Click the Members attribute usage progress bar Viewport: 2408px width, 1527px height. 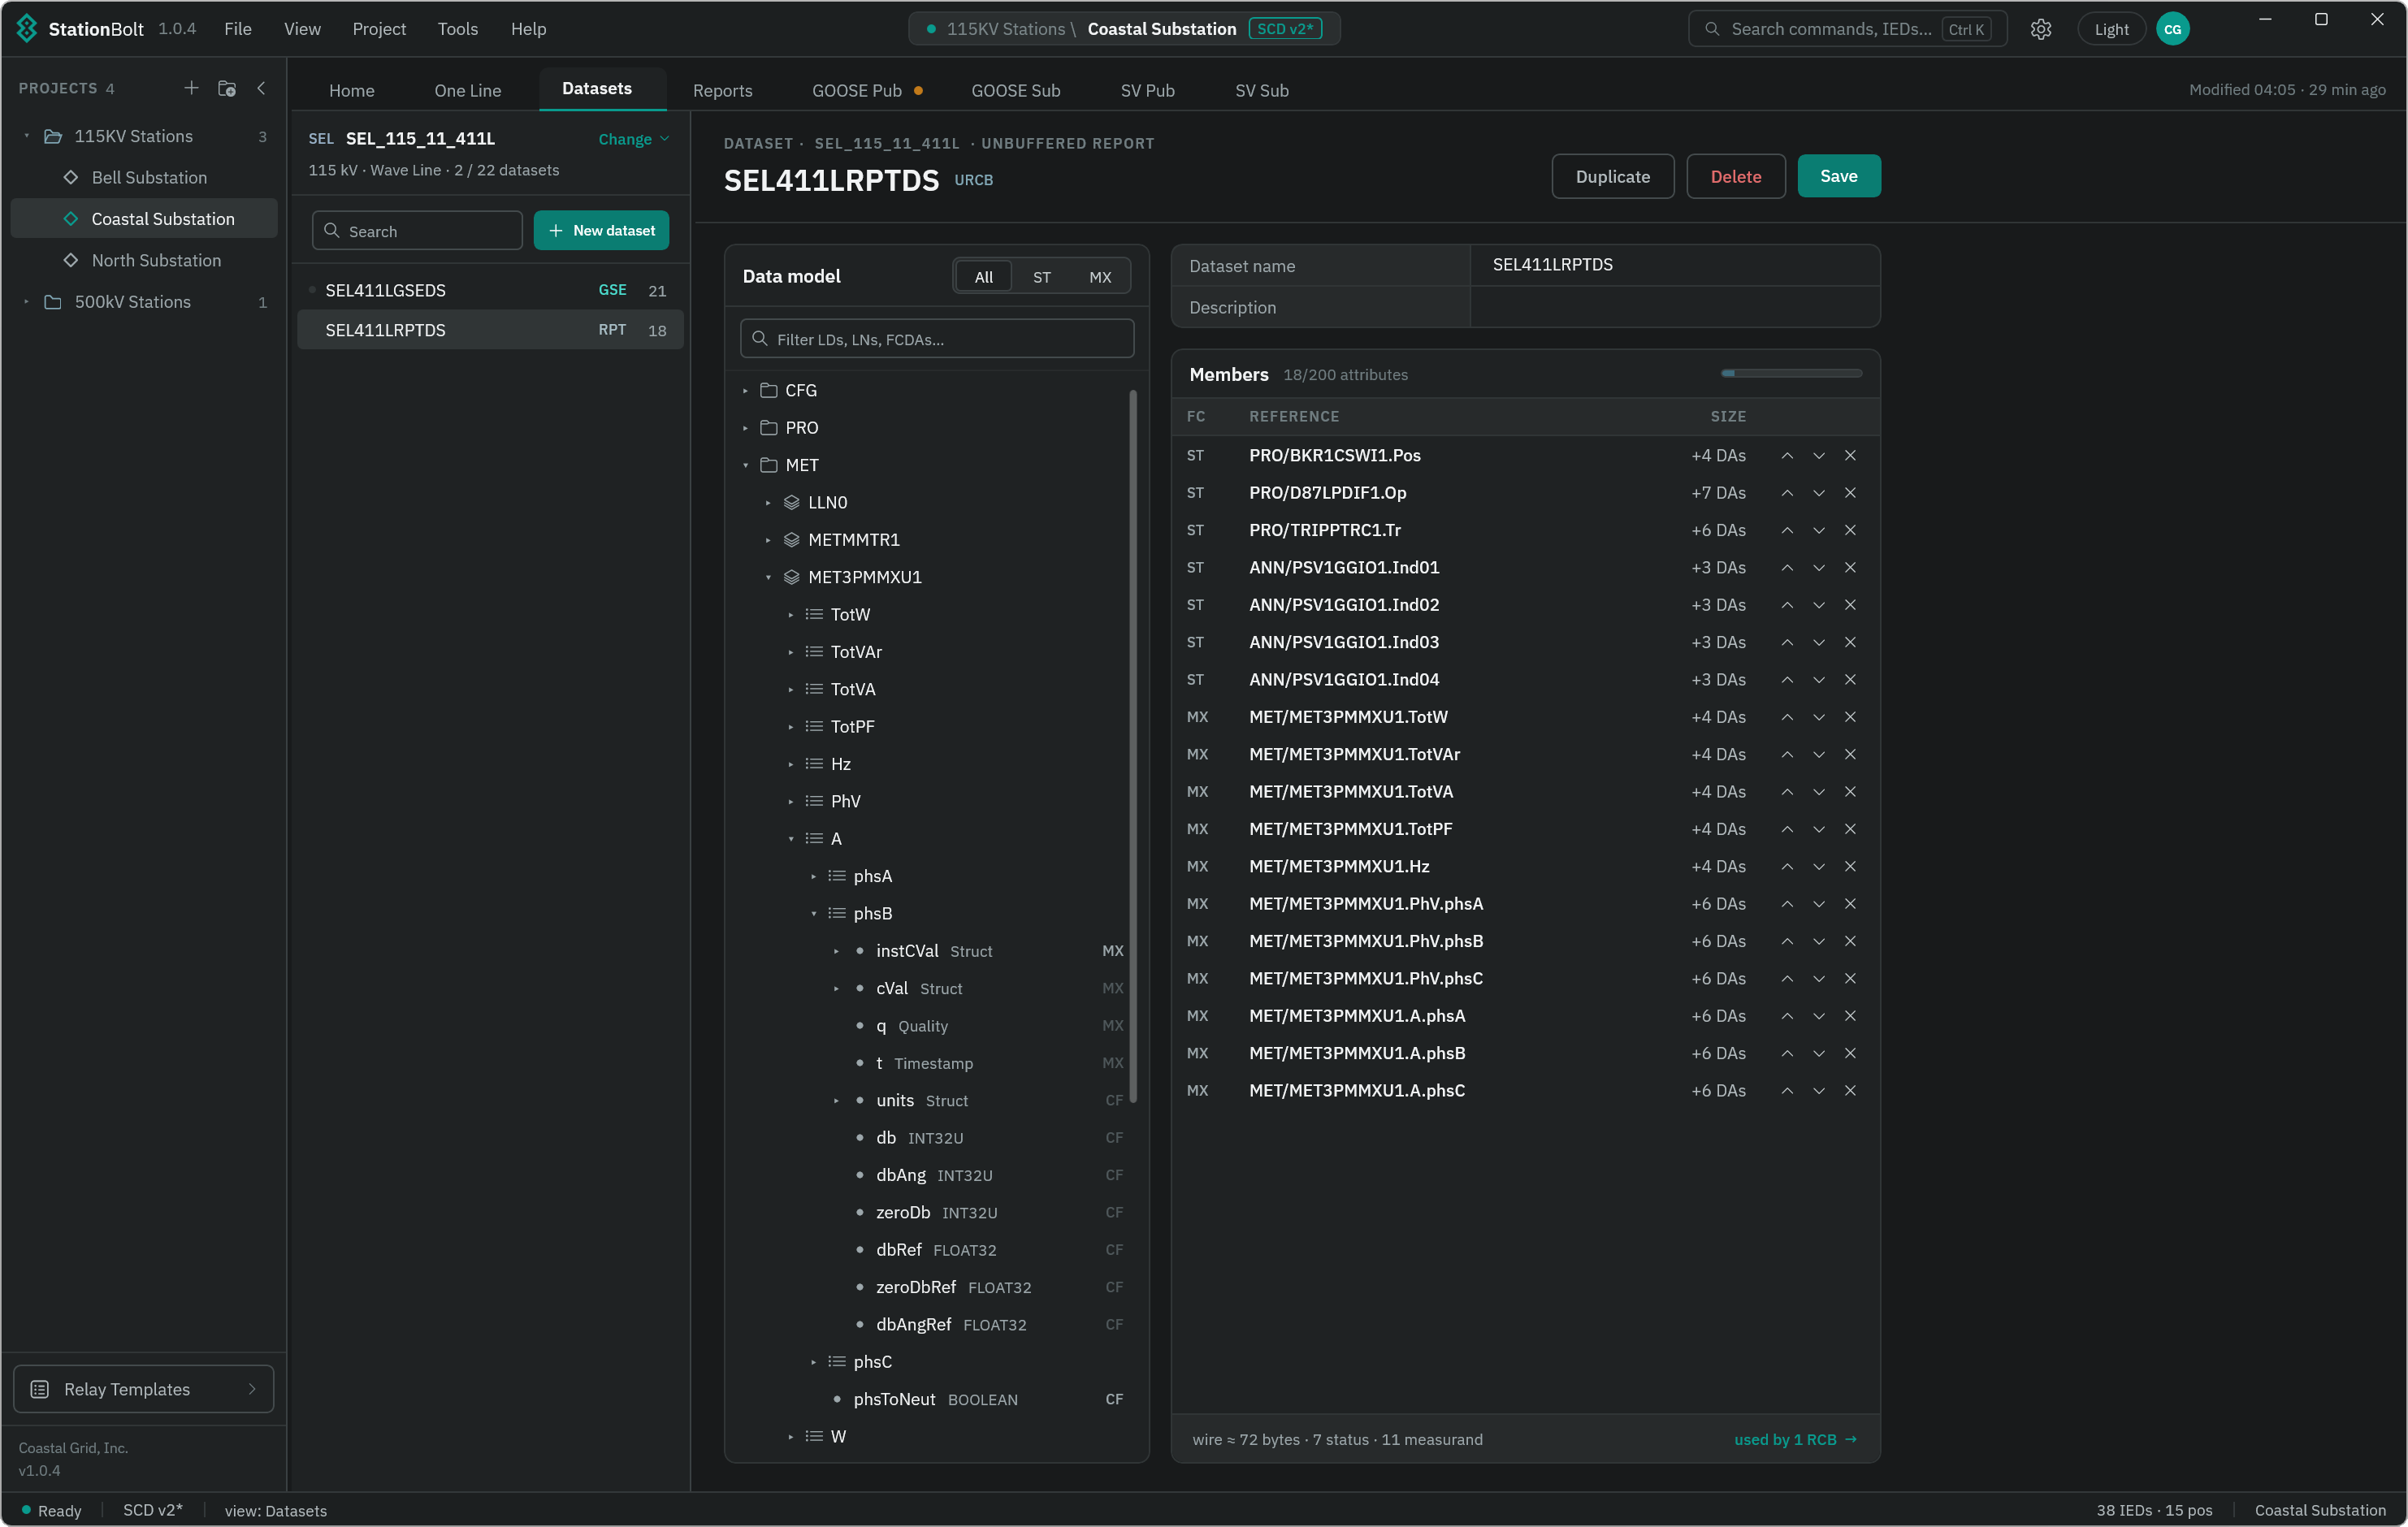point(1791,373)
